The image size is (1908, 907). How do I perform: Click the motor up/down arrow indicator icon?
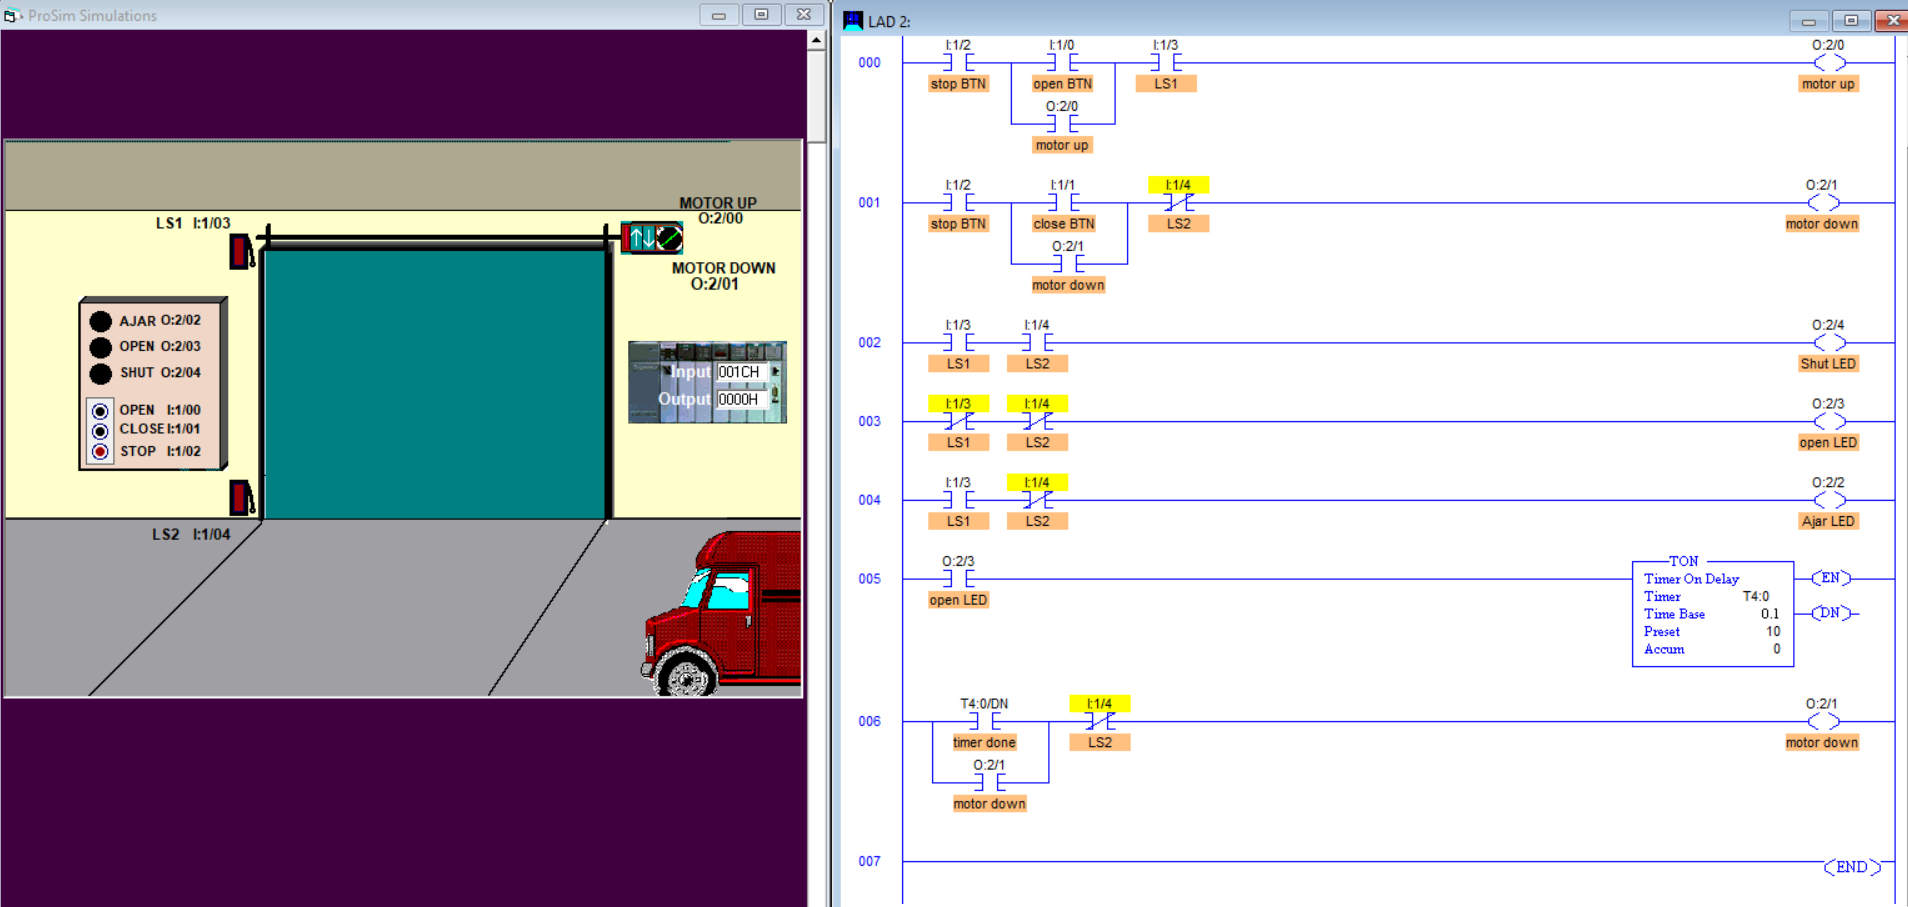click(x=650, y=238)
